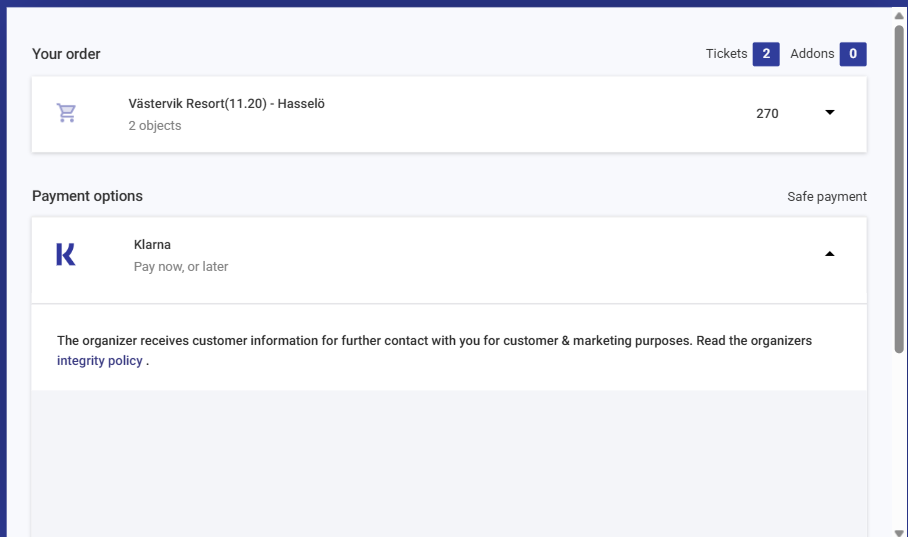
Task: Select the Västervik Resort(11.20) - Hasselö order title
Action: pyautogui.click(x=226, y=104)
